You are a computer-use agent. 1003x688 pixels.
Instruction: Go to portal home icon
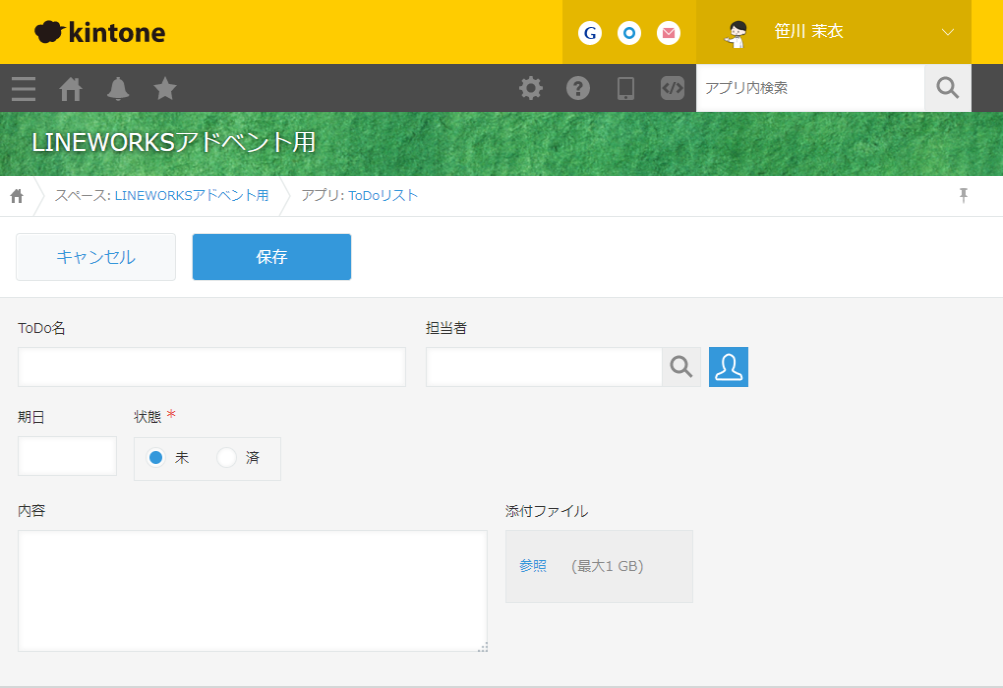point(70,88)
